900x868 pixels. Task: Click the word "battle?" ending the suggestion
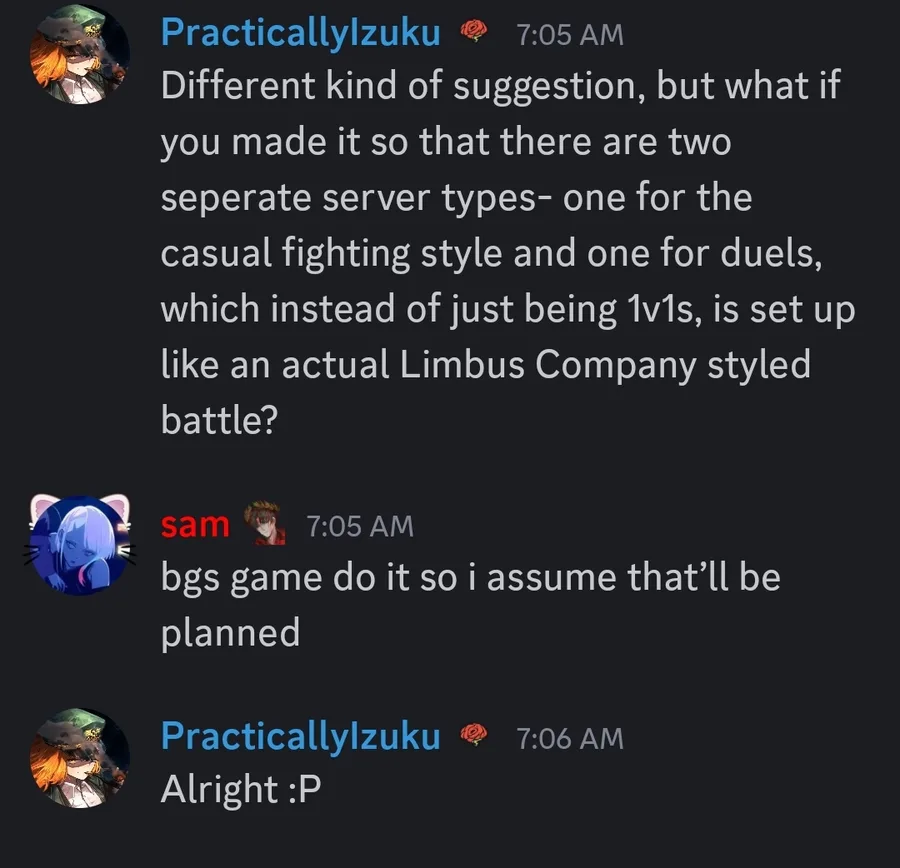tap(218, 421)
